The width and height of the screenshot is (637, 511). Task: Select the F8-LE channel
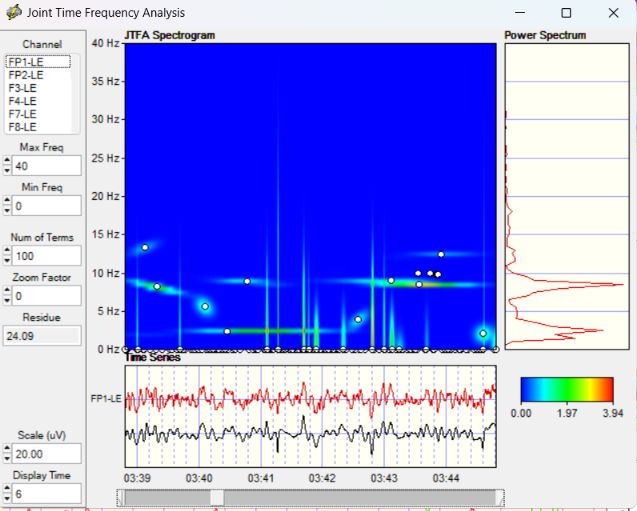(38, 127)
